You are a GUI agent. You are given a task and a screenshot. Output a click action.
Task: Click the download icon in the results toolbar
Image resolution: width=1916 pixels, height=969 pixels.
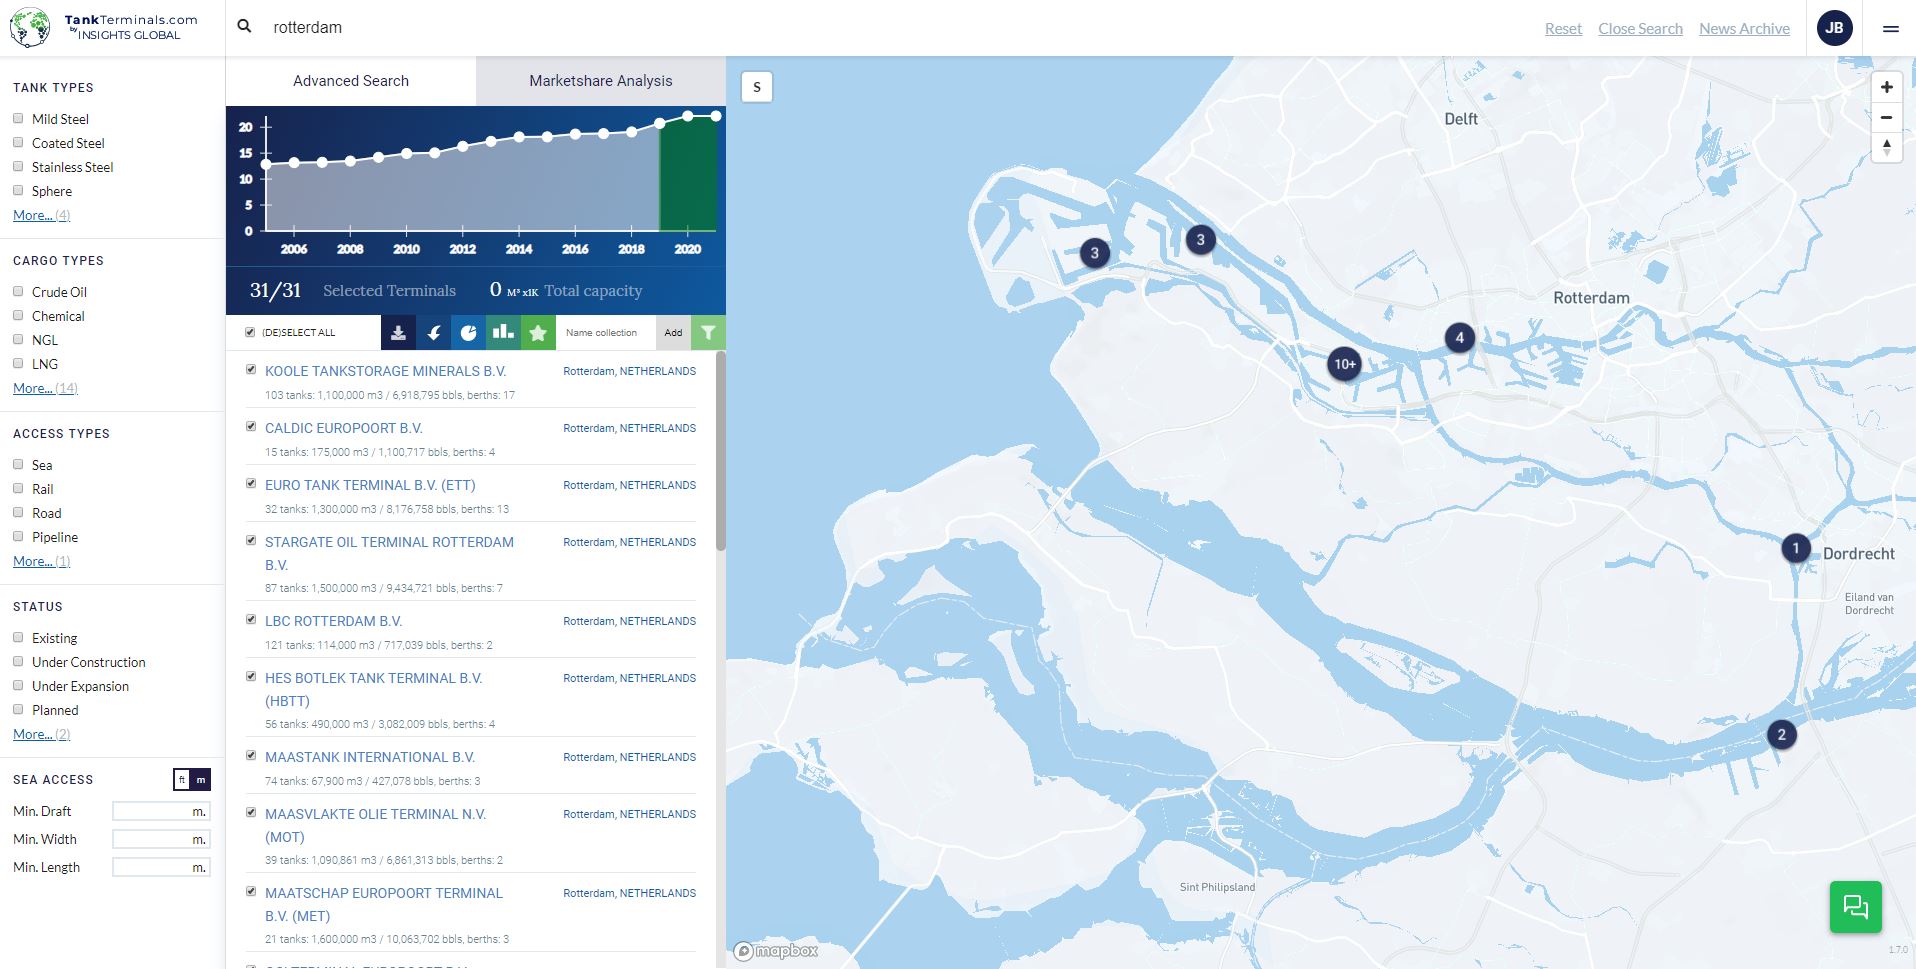[x=398, y=333]
